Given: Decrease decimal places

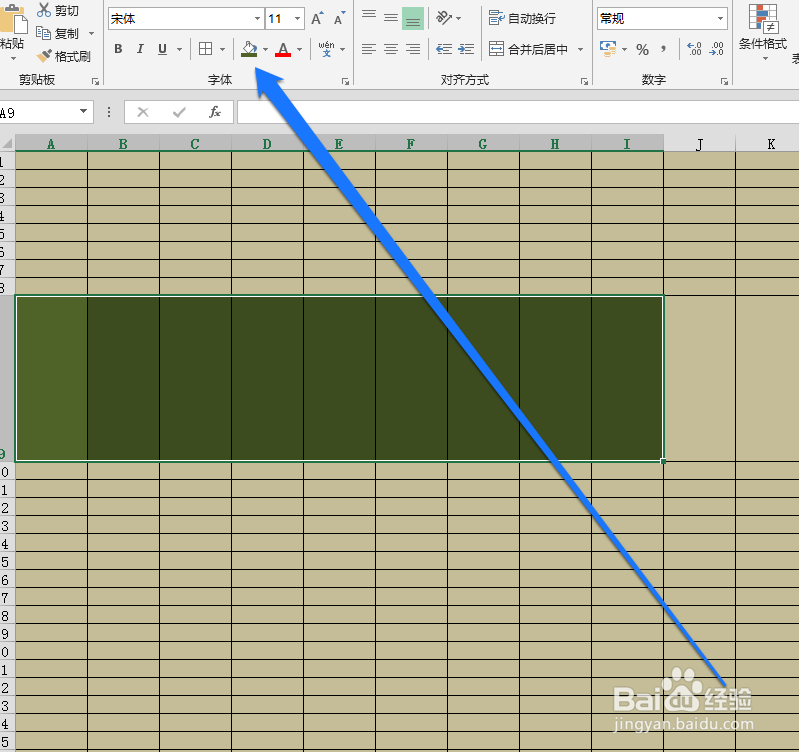Looking at the screenshot, I should click(716, 49).
